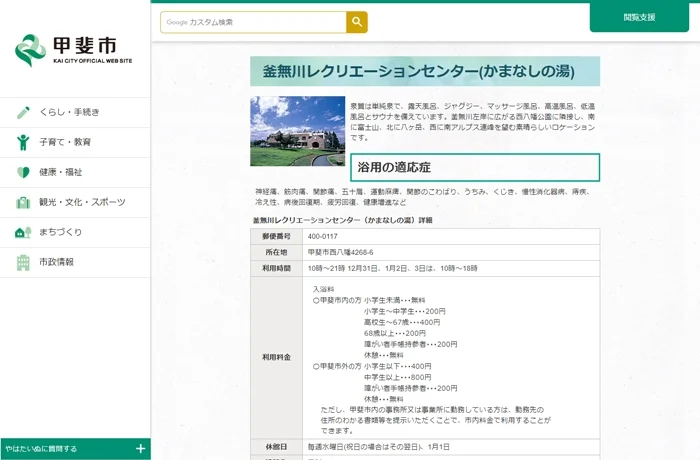Click the 休館日 table header cell
Image resolution: width=700 pixels, height=460 pixels.
[276, 447]
